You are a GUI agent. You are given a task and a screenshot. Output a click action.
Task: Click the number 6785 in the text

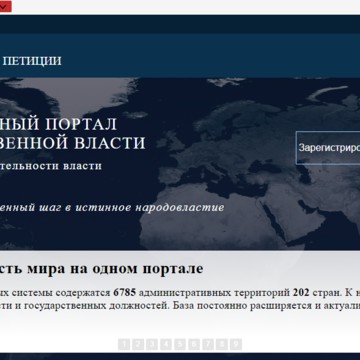[124, 293]
